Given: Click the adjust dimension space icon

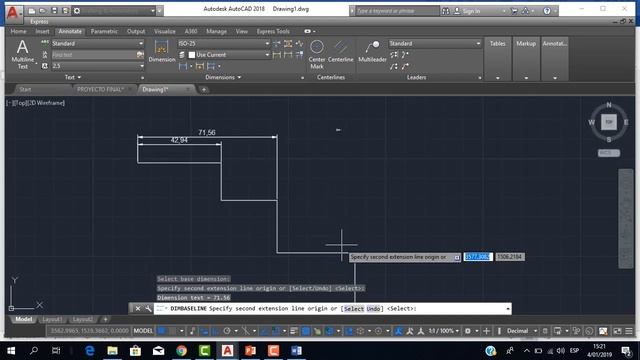Looking at the screenshot, I should (288, 43).
